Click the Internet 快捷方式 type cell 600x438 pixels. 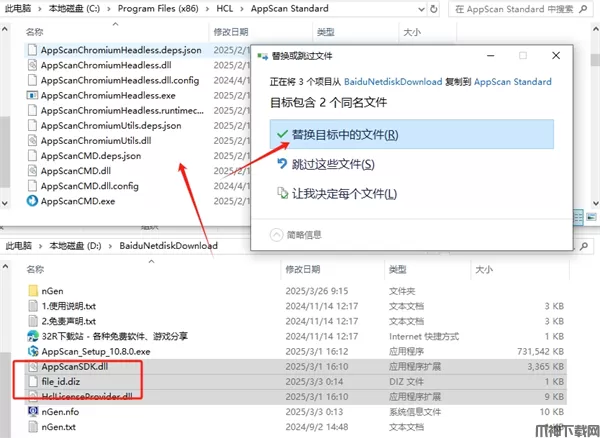pos(424,336)
